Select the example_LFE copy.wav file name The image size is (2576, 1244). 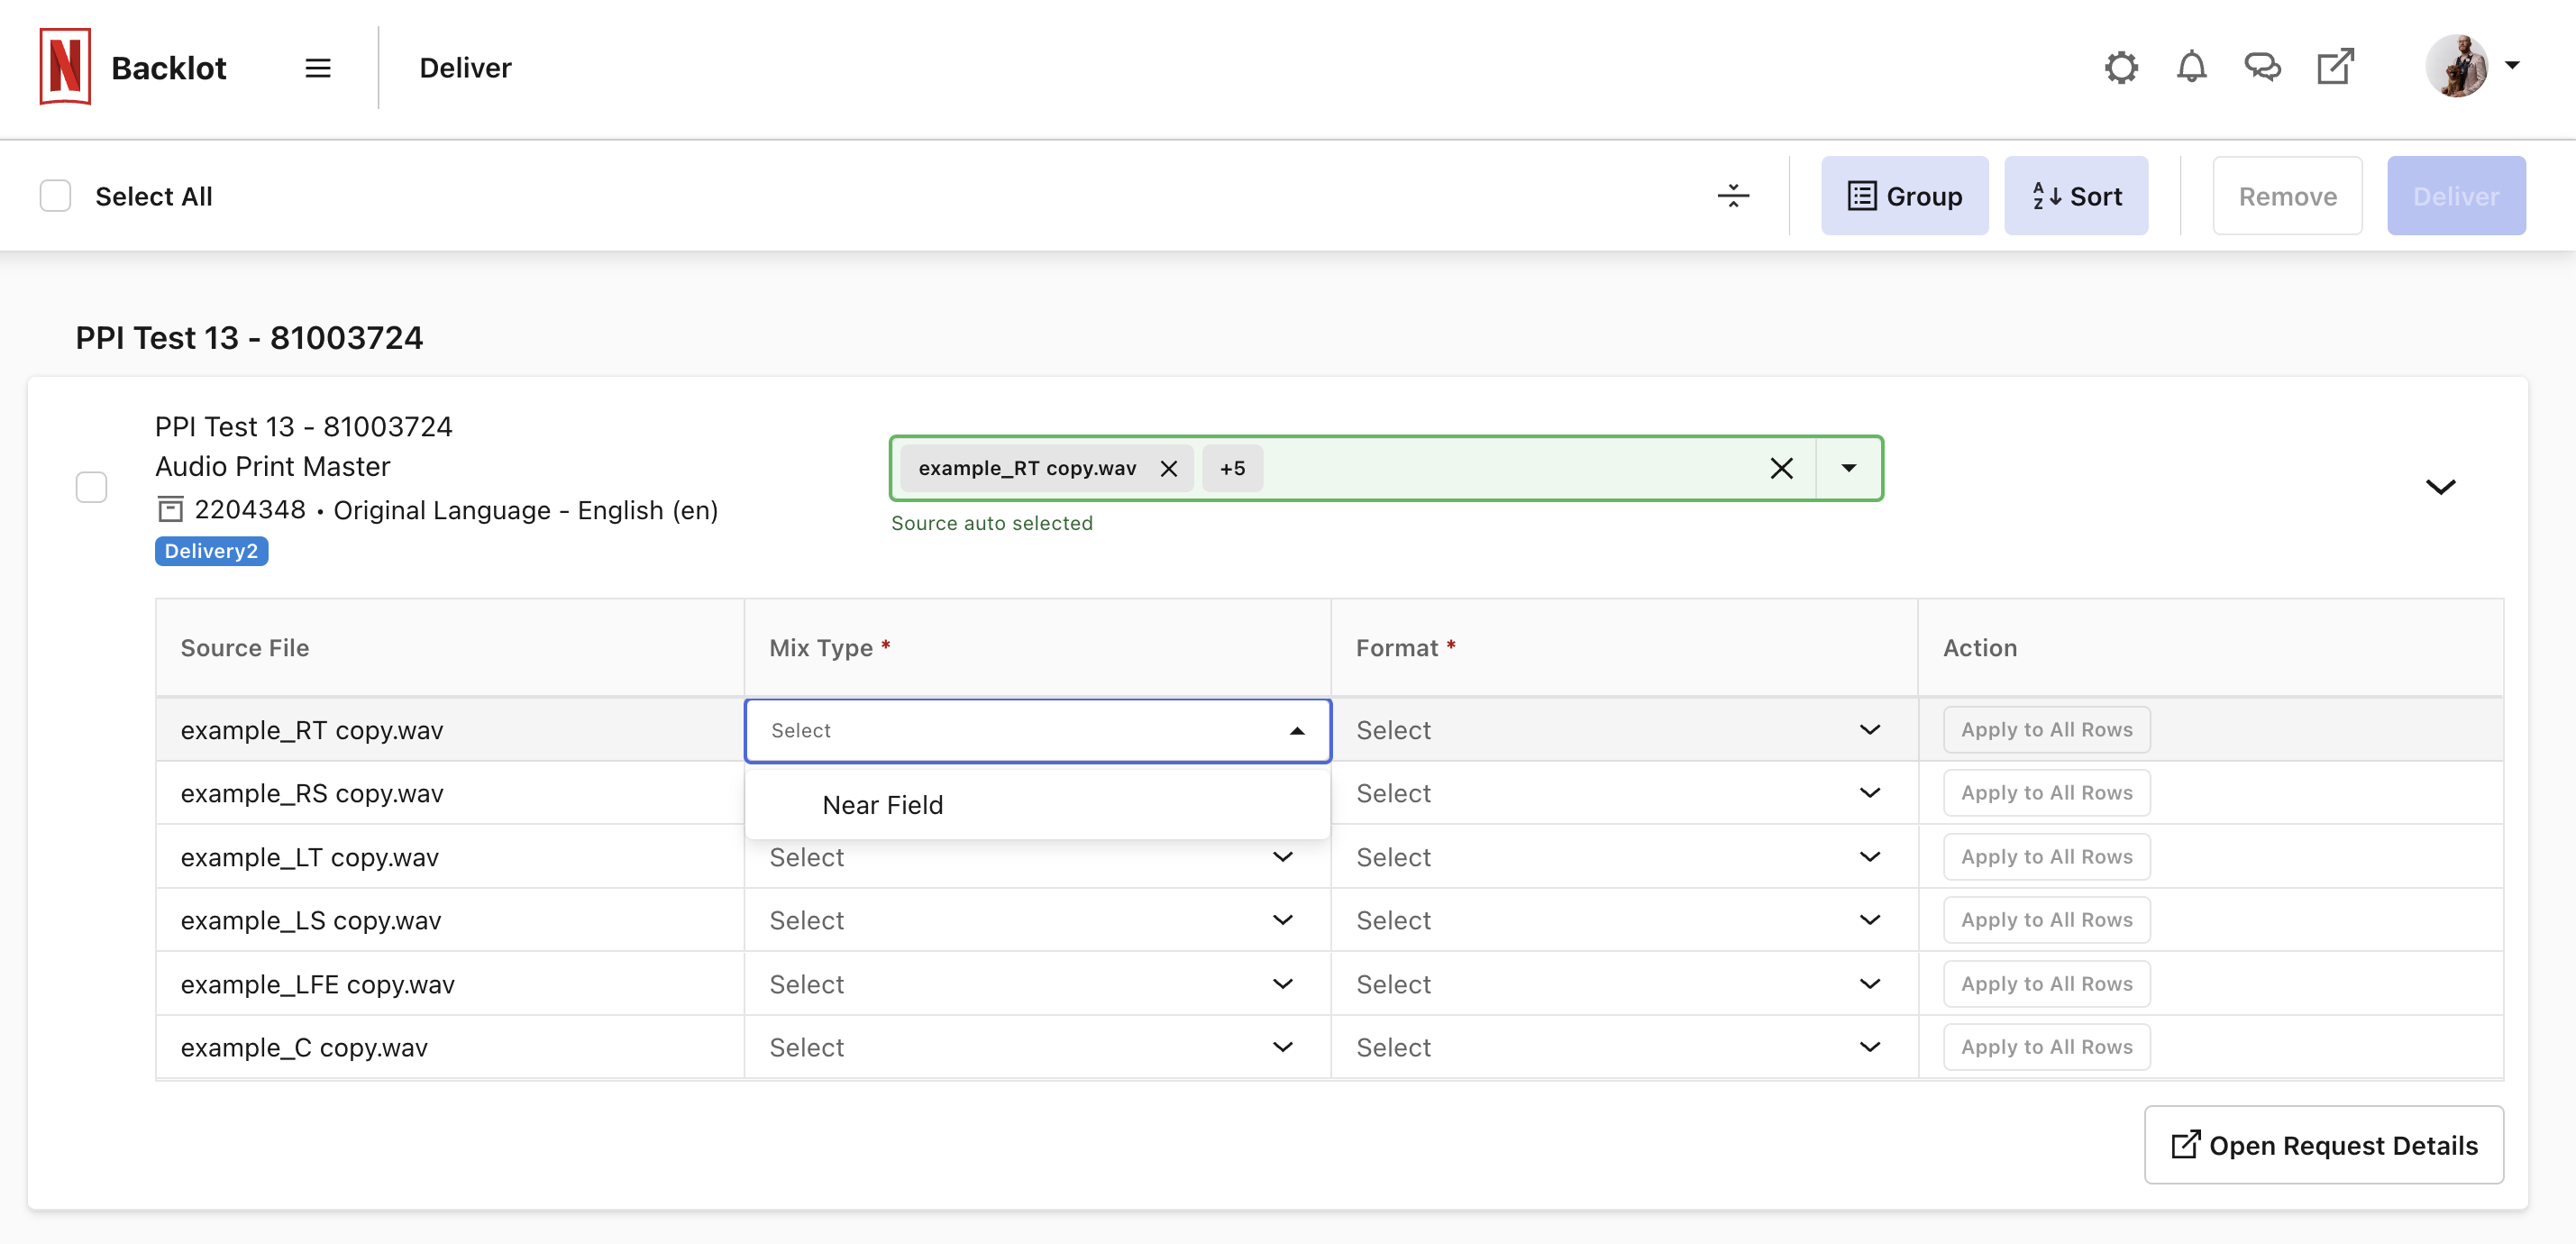(x=318, y=984)
